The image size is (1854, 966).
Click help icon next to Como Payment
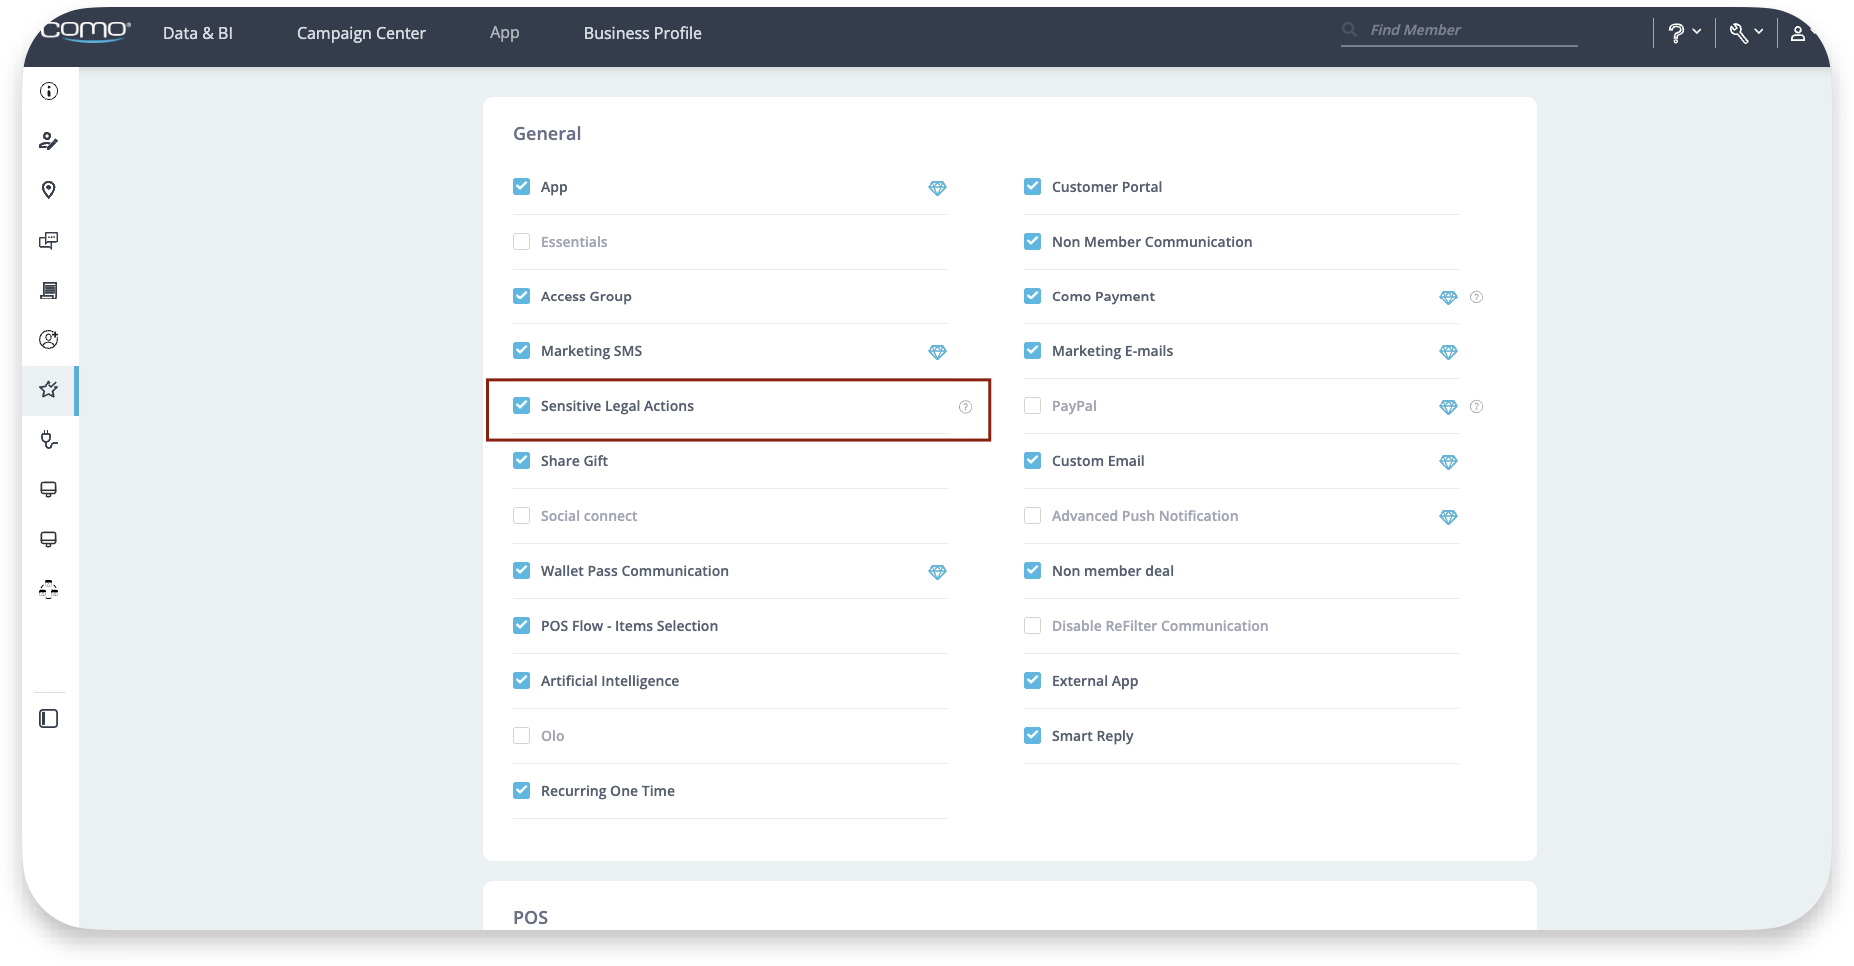click(x=1476, y=297)
